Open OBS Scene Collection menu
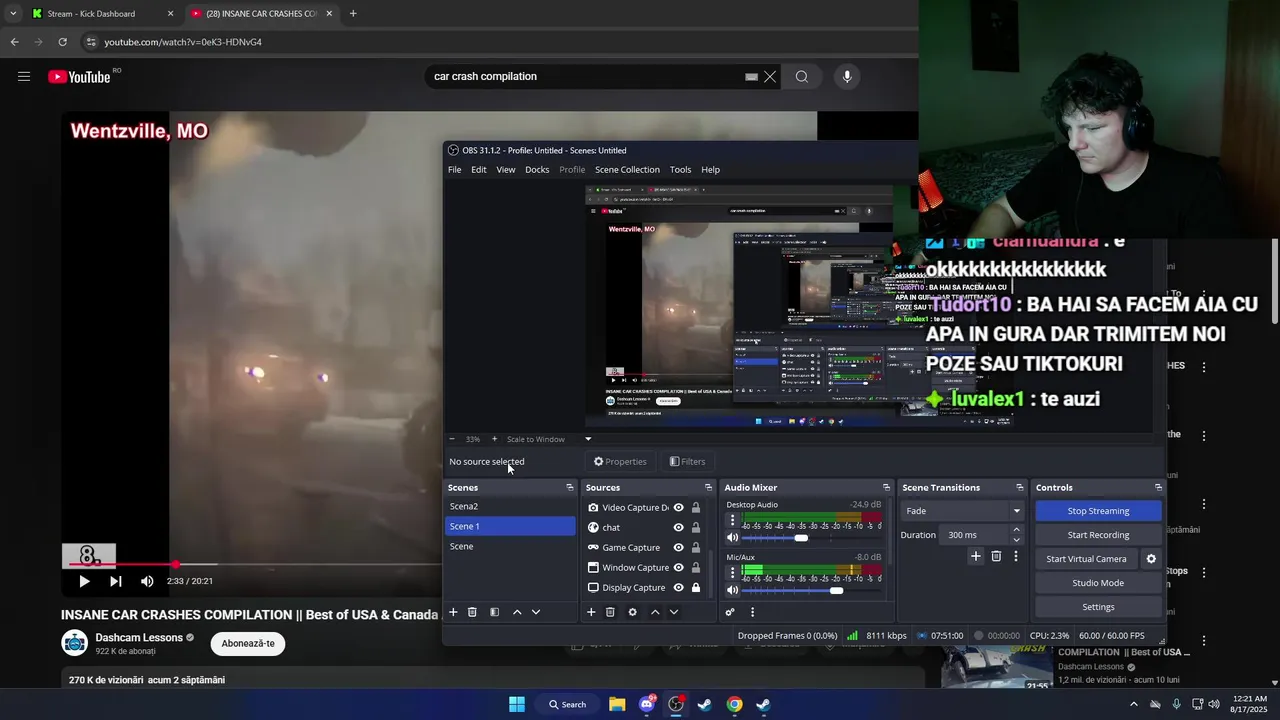Viewport: 1280px width, 720px height. pyautogui.click(x=627, y=170)
